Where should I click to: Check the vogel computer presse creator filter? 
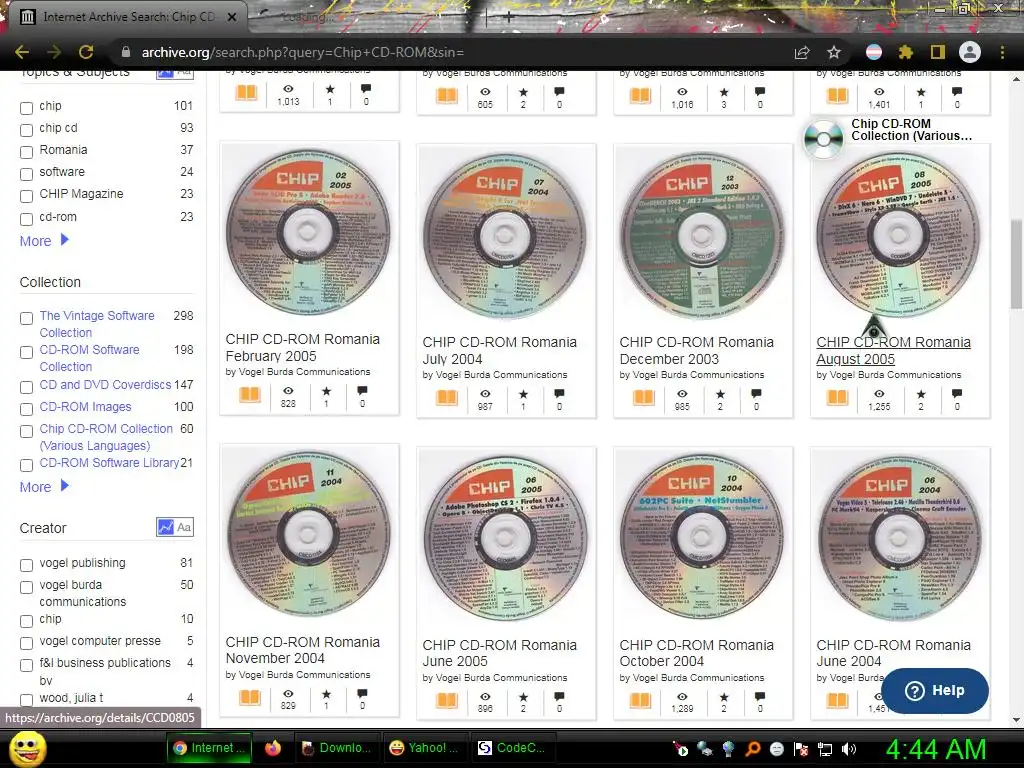click(26, 643)
